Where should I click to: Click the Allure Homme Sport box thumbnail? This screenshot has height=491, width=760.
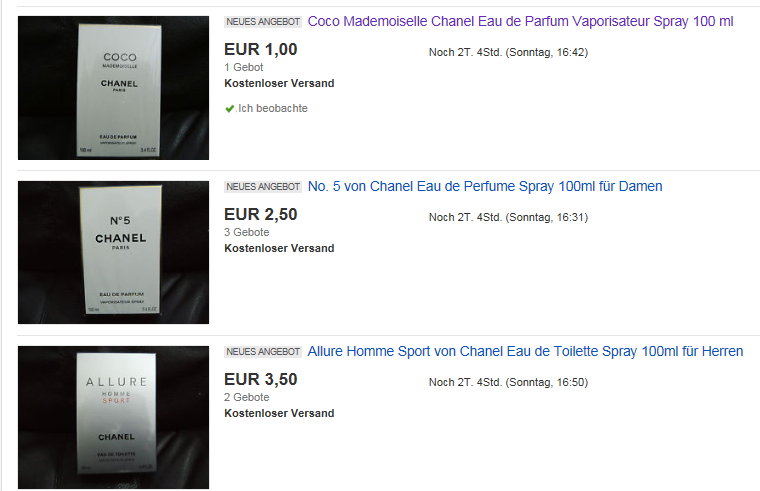(x=113, y=417)
